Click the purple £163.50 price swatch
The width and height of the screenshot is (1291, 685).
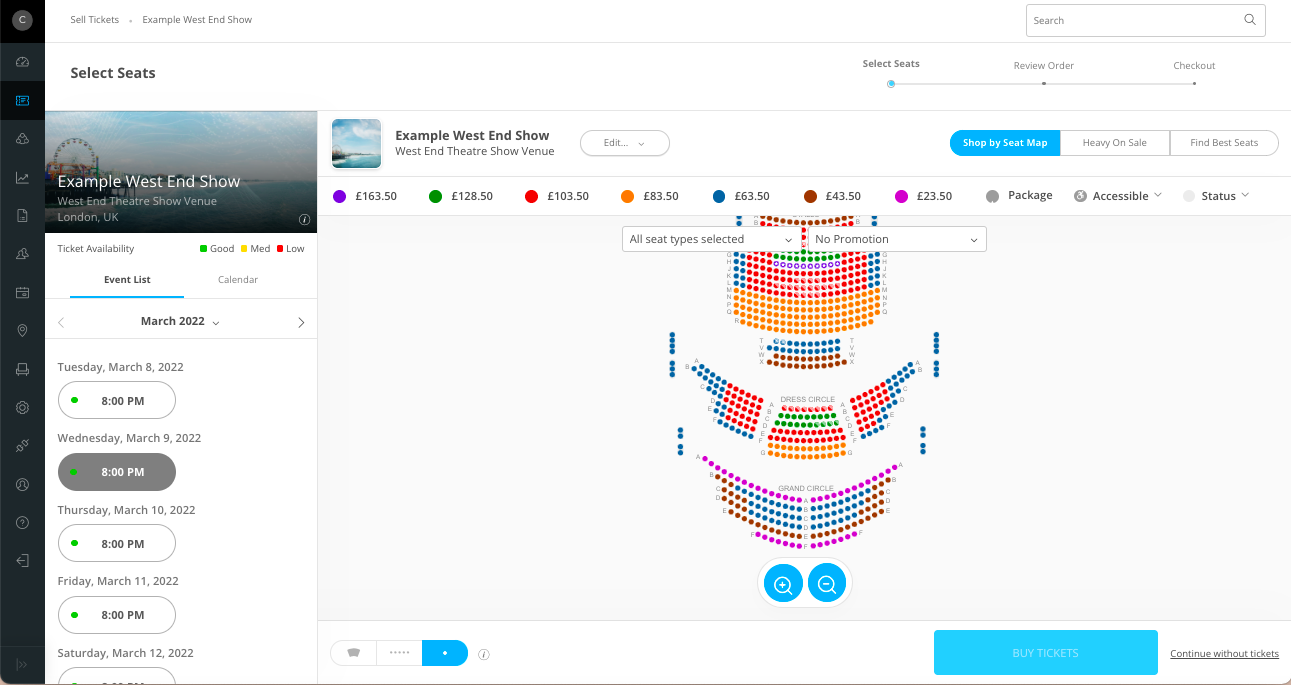point(339,196)
